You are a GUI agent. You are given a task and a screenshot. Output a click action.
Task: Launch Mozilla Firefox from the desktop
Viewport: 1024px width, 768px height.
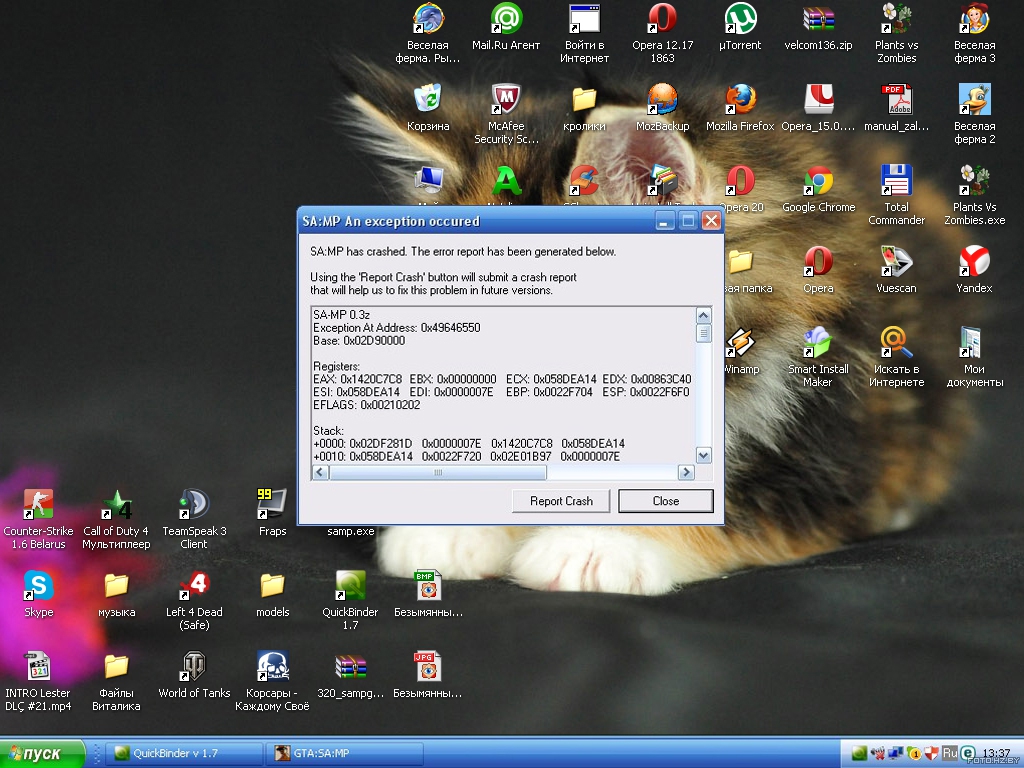740,108
